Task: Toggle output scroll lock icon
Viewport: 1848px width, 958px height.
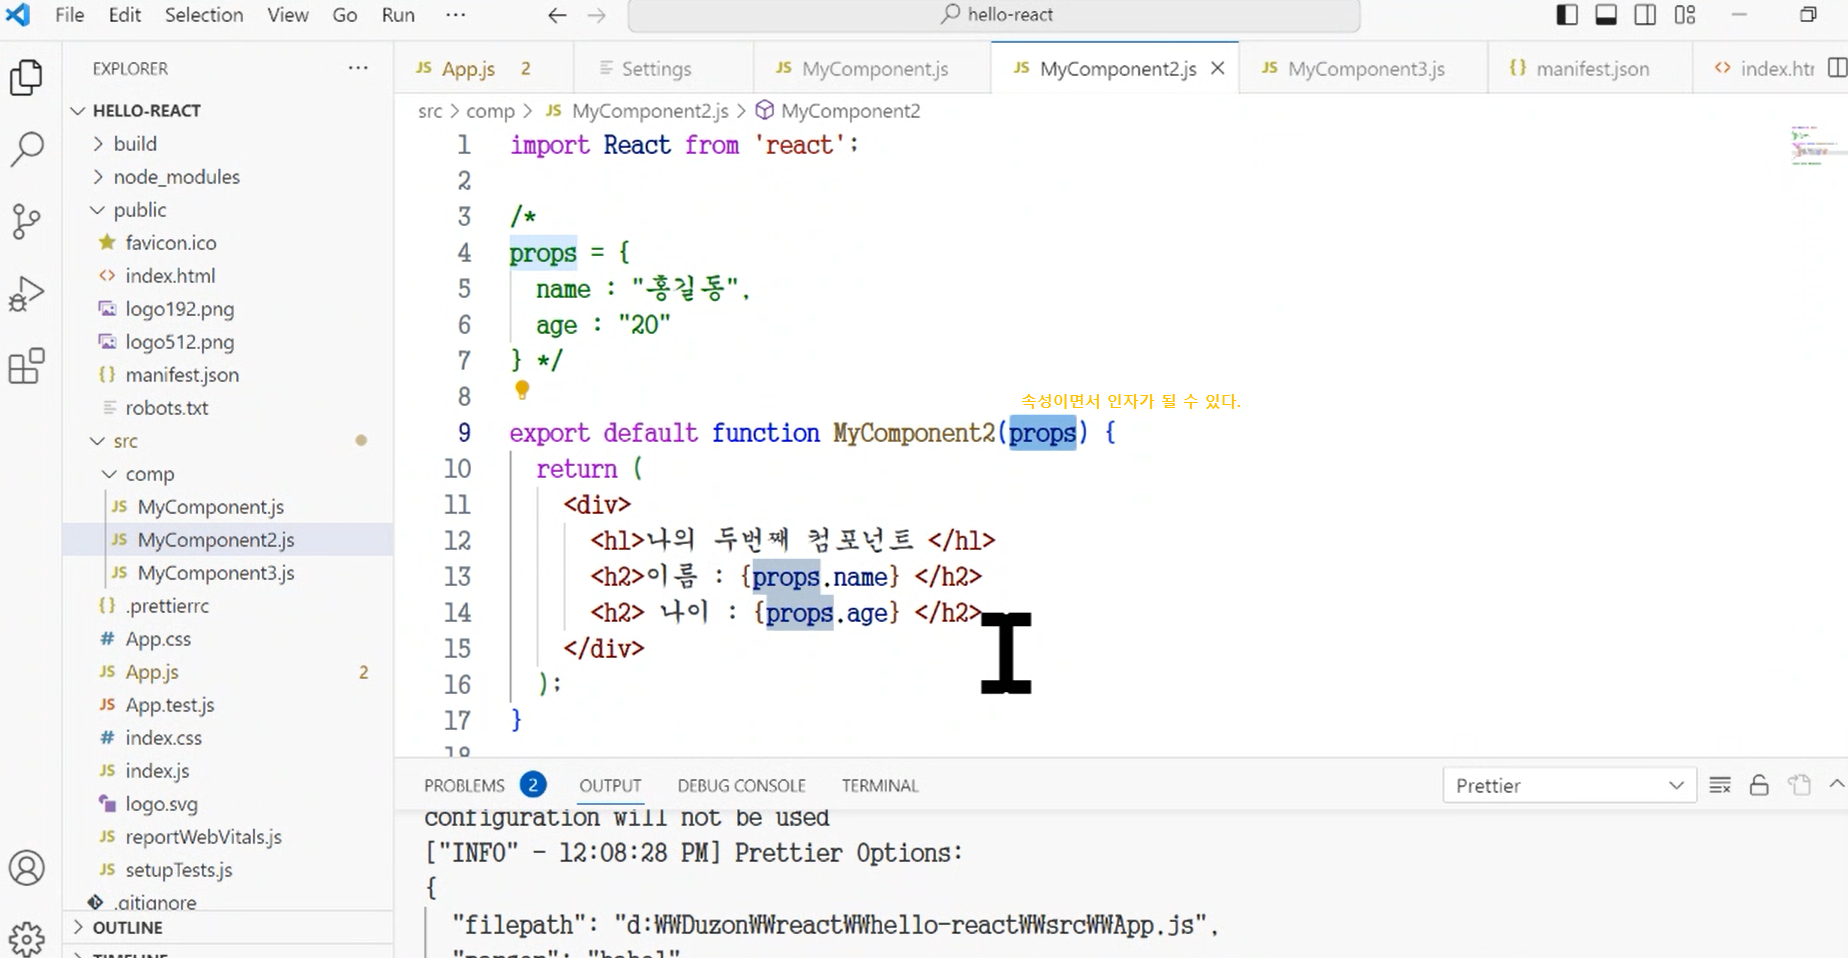Action: [1759, 785]
